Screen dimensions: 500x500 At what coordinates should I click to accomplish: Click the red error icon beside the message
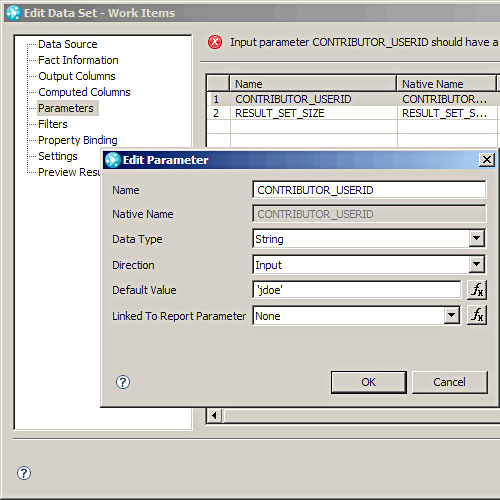click(215, 42)
